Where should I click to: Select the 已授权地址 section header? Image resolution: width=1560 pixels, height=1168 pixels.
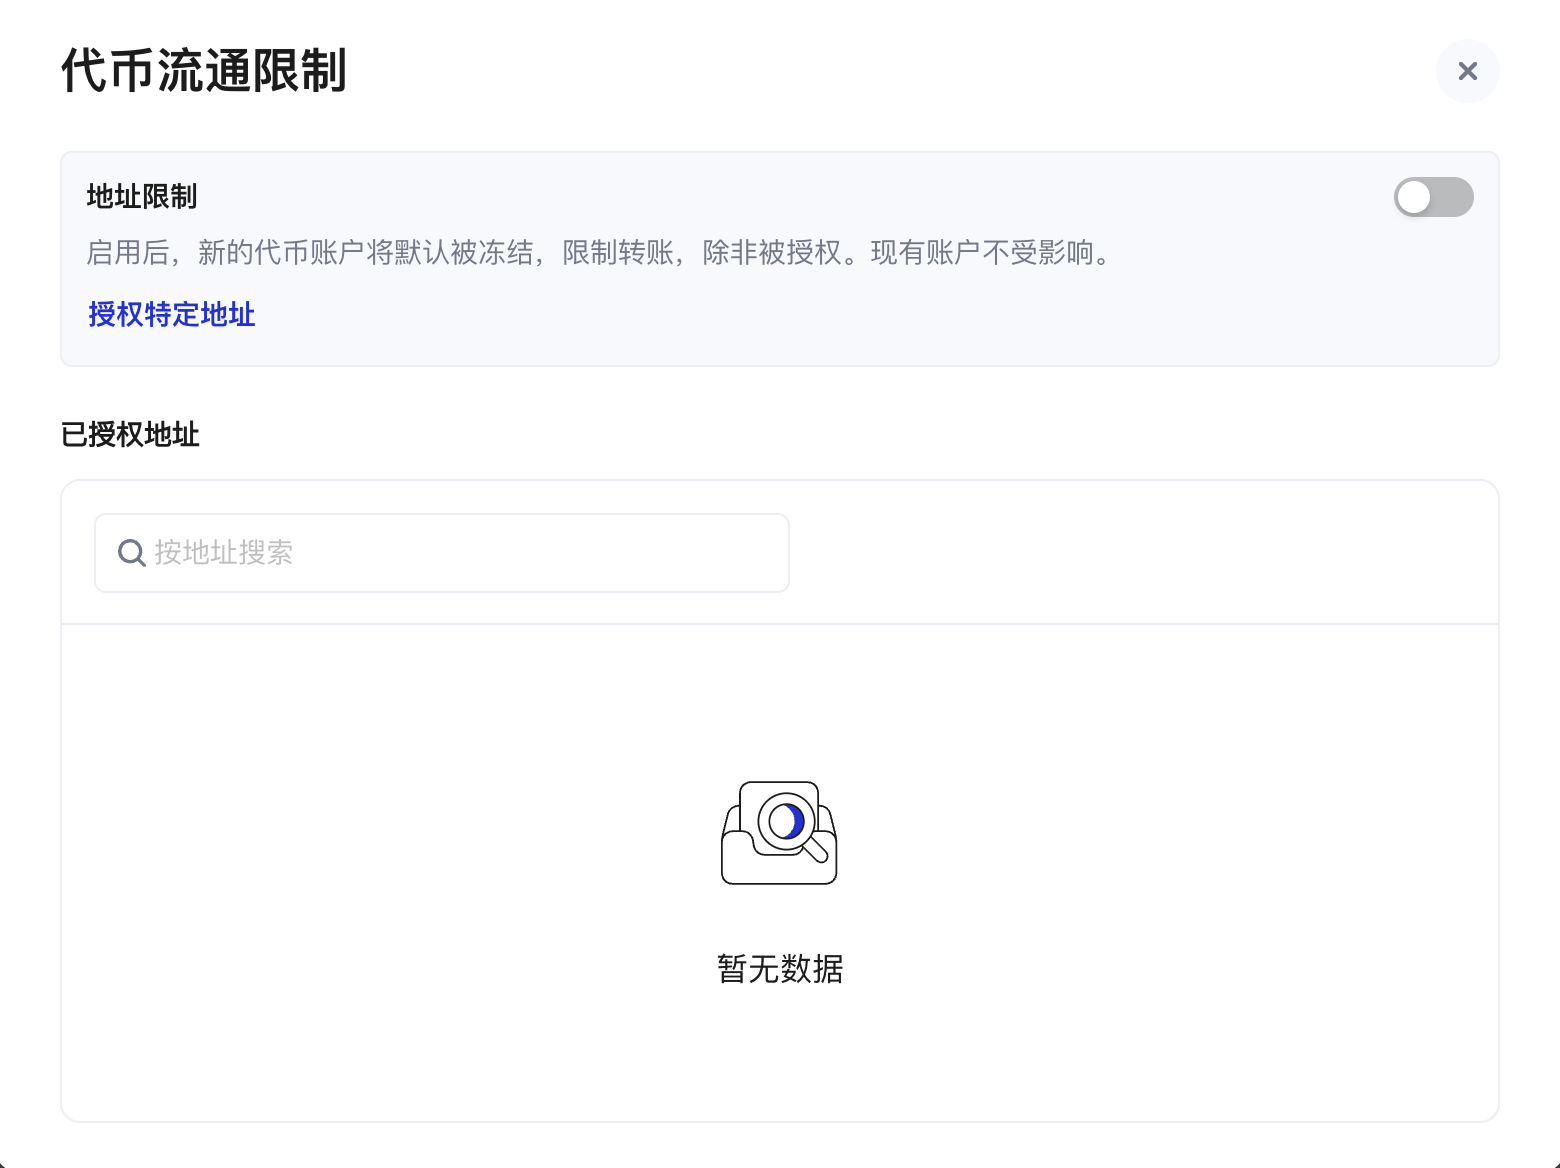(130, 435)
